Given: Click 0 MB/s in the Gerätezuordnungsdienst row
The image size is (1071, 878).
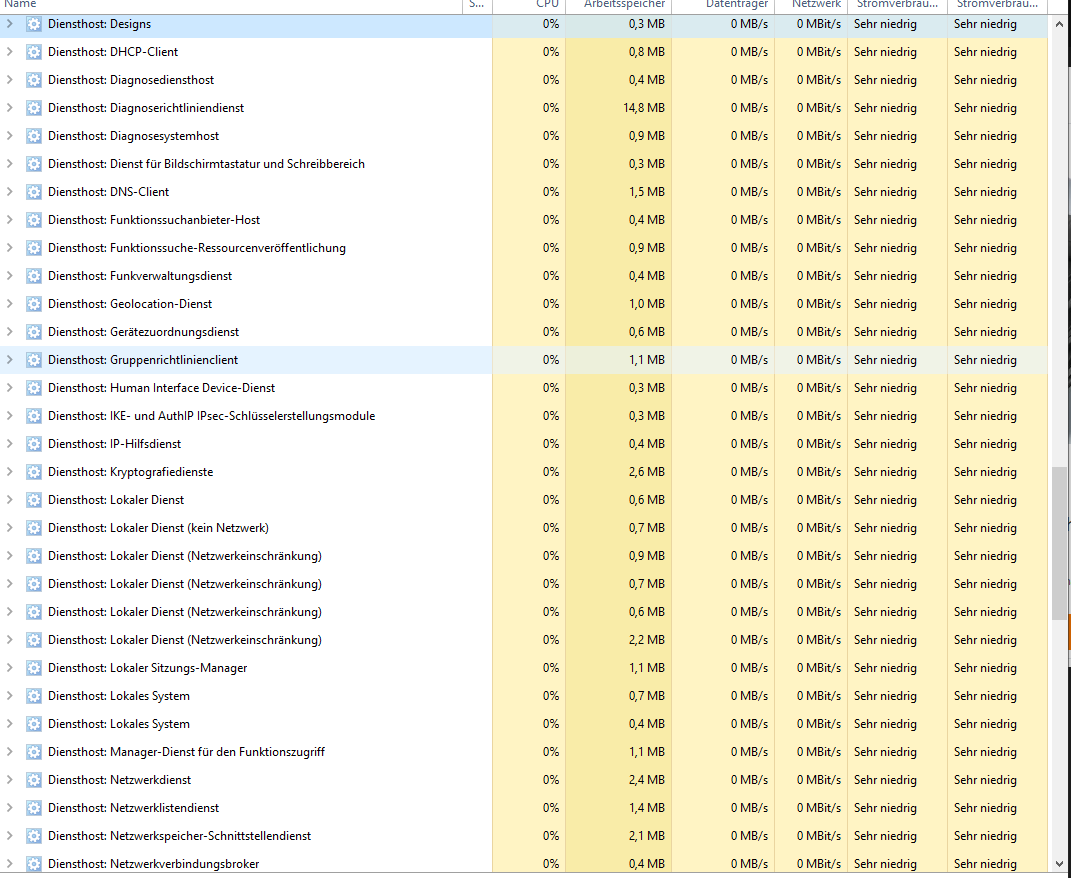Looking at the screenshot, I should click(749, 332).
